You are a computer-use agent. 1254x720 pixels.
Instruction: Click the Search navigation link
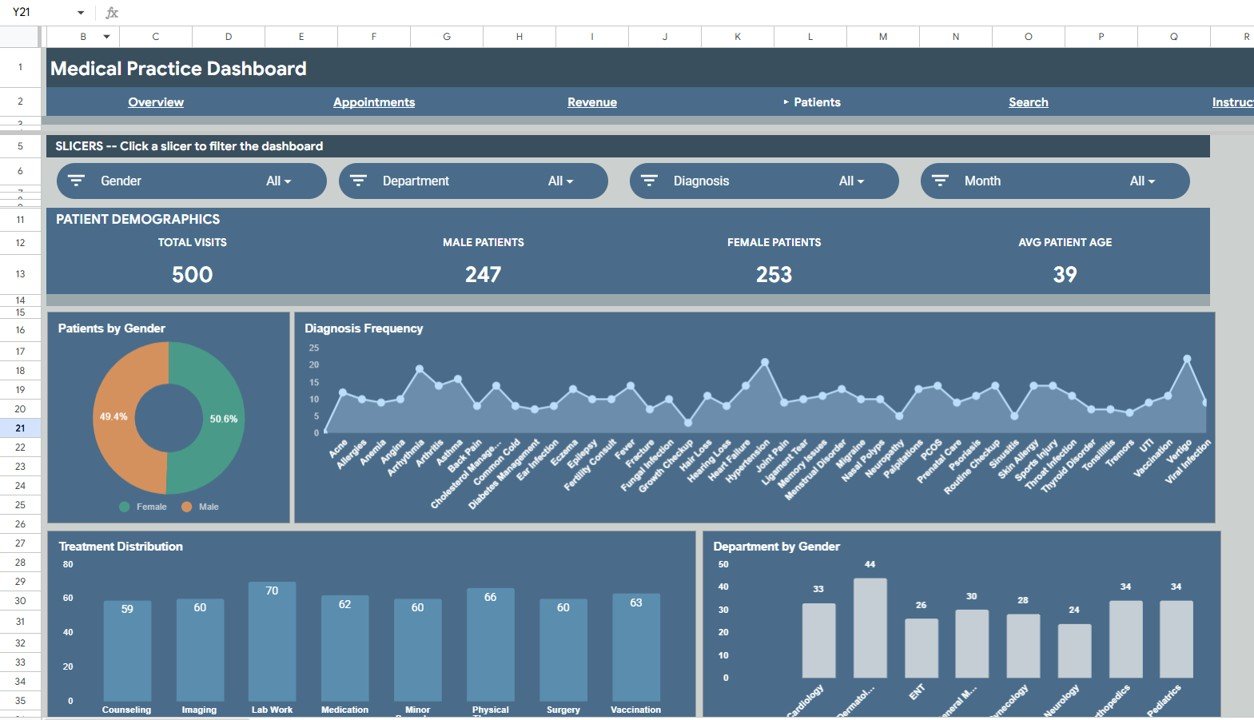tap(1028, 101)
